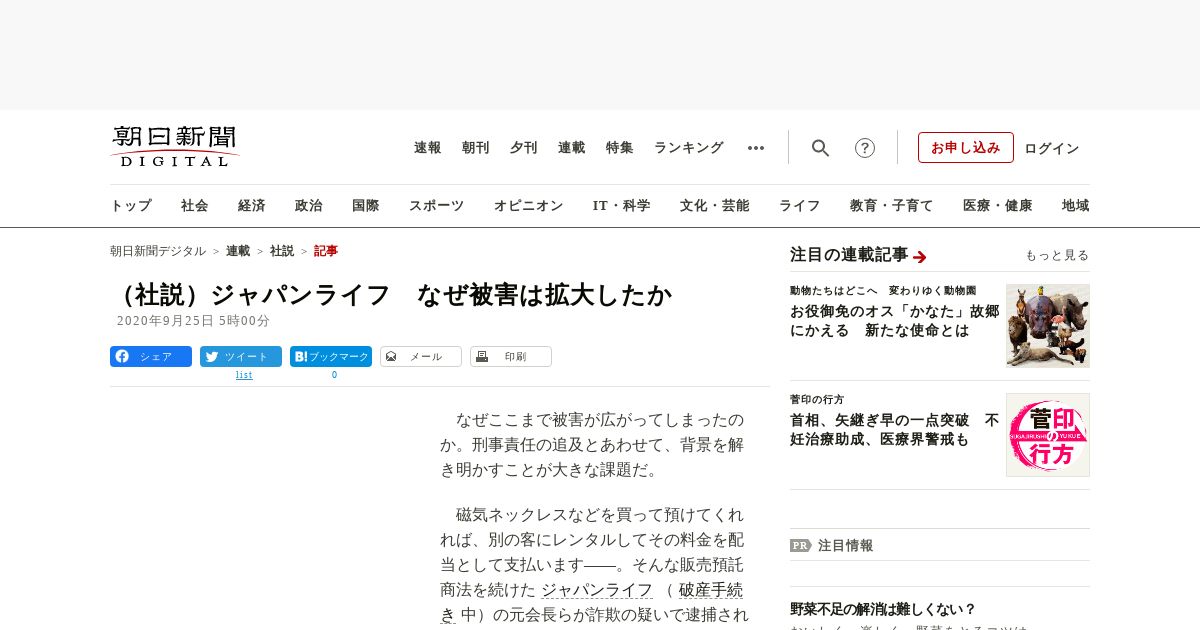
Task: Open the 連載 header menu
Action: (572, 148)
